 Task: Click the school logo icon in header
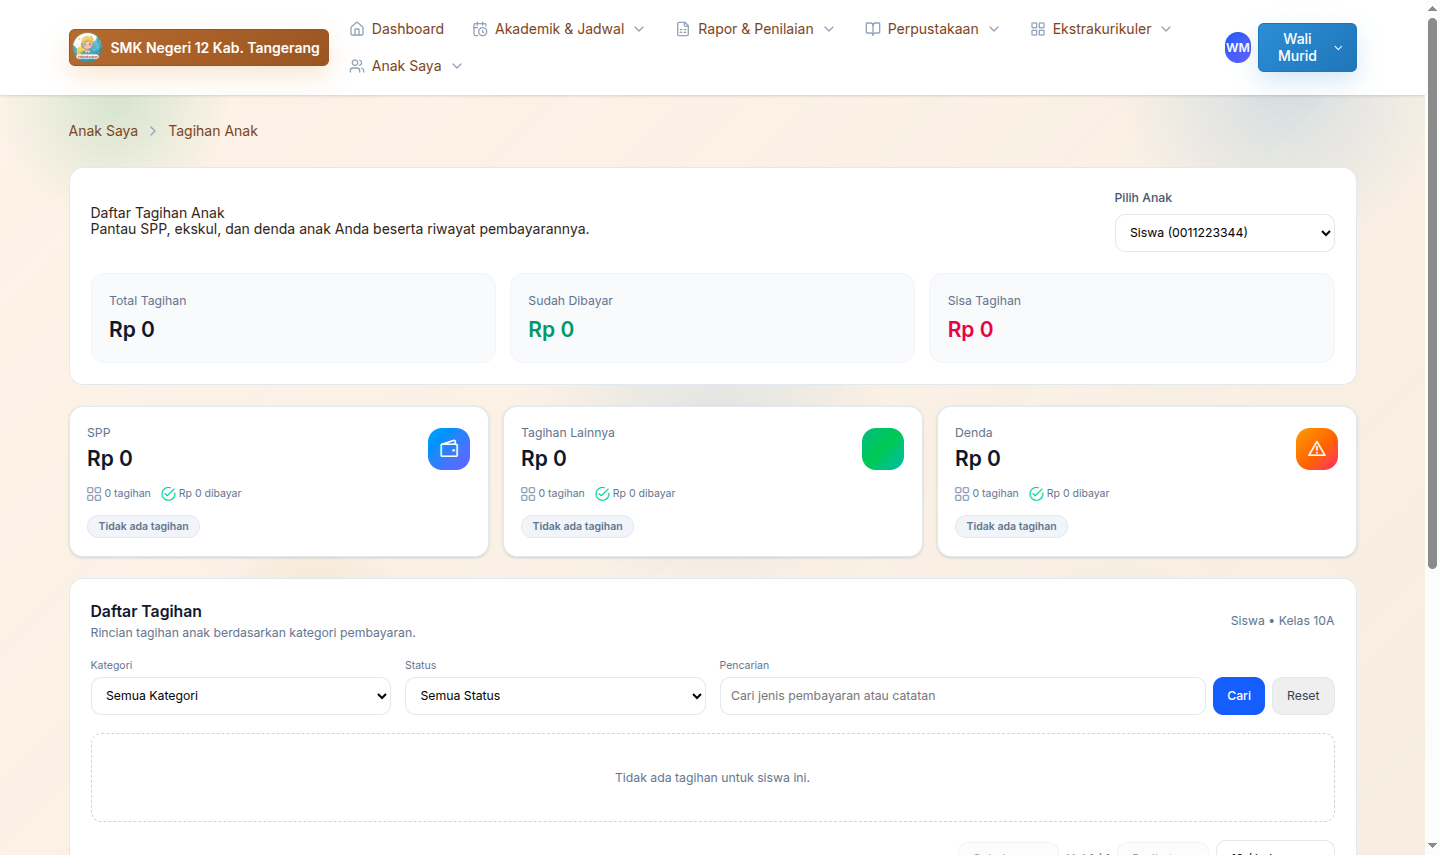88,47
